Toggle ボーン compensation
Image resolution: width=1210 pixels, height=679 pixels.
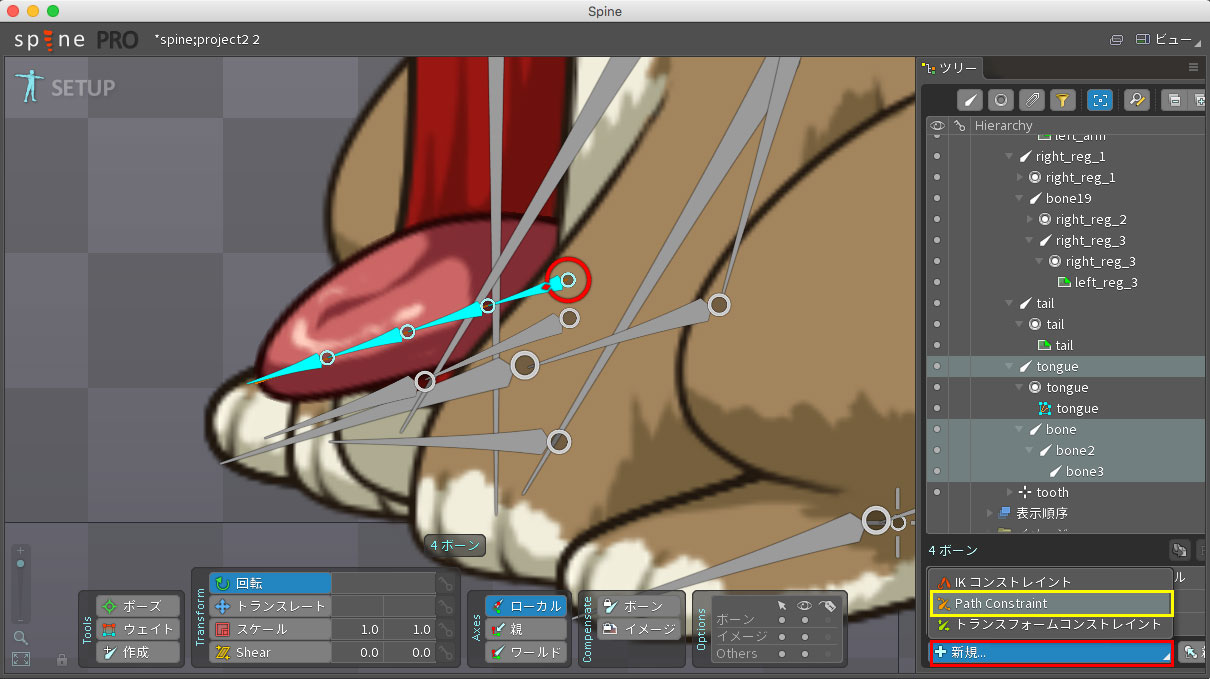[639, 606]
